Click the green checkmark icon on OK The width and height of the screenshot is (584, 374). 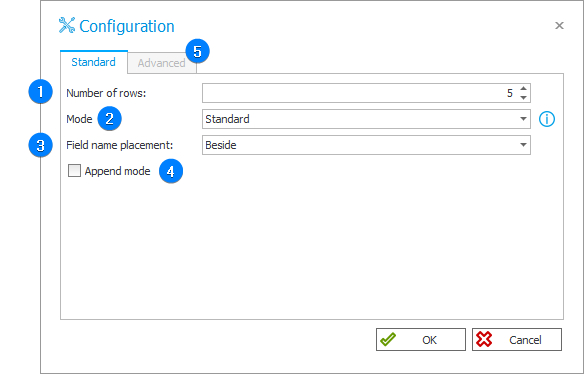(388, 339)
